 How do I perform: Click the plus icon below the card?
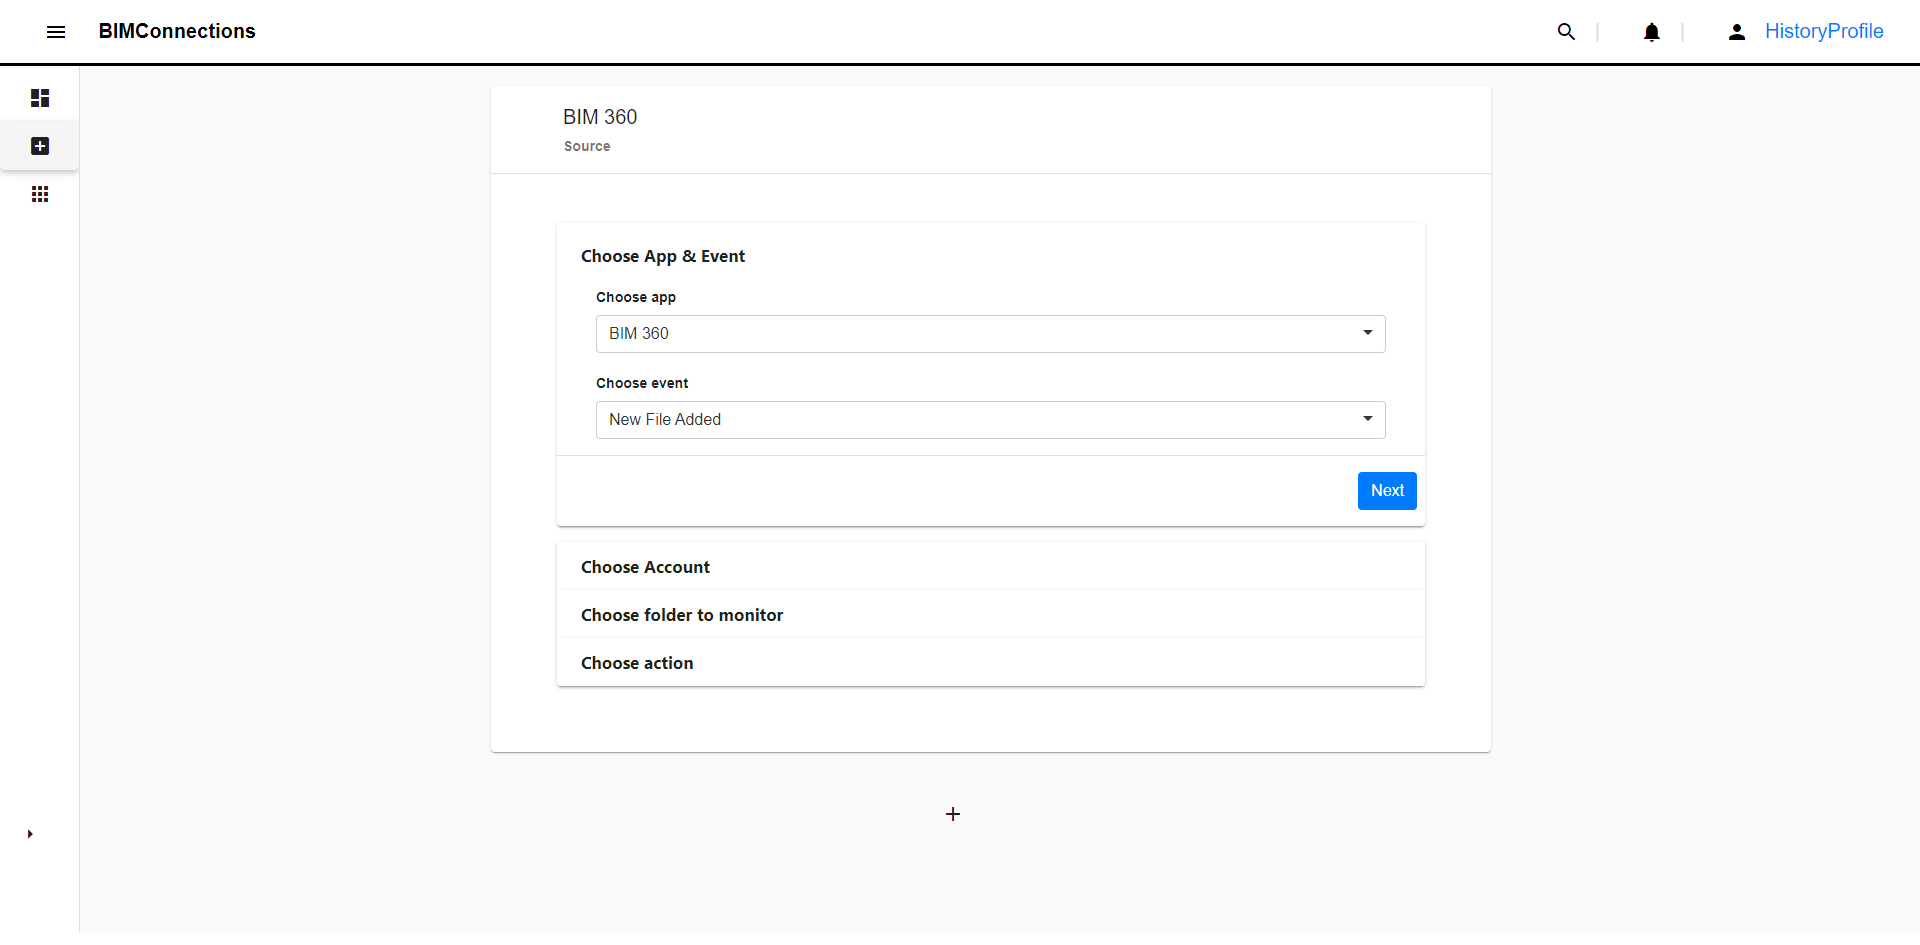click(953, 814)
